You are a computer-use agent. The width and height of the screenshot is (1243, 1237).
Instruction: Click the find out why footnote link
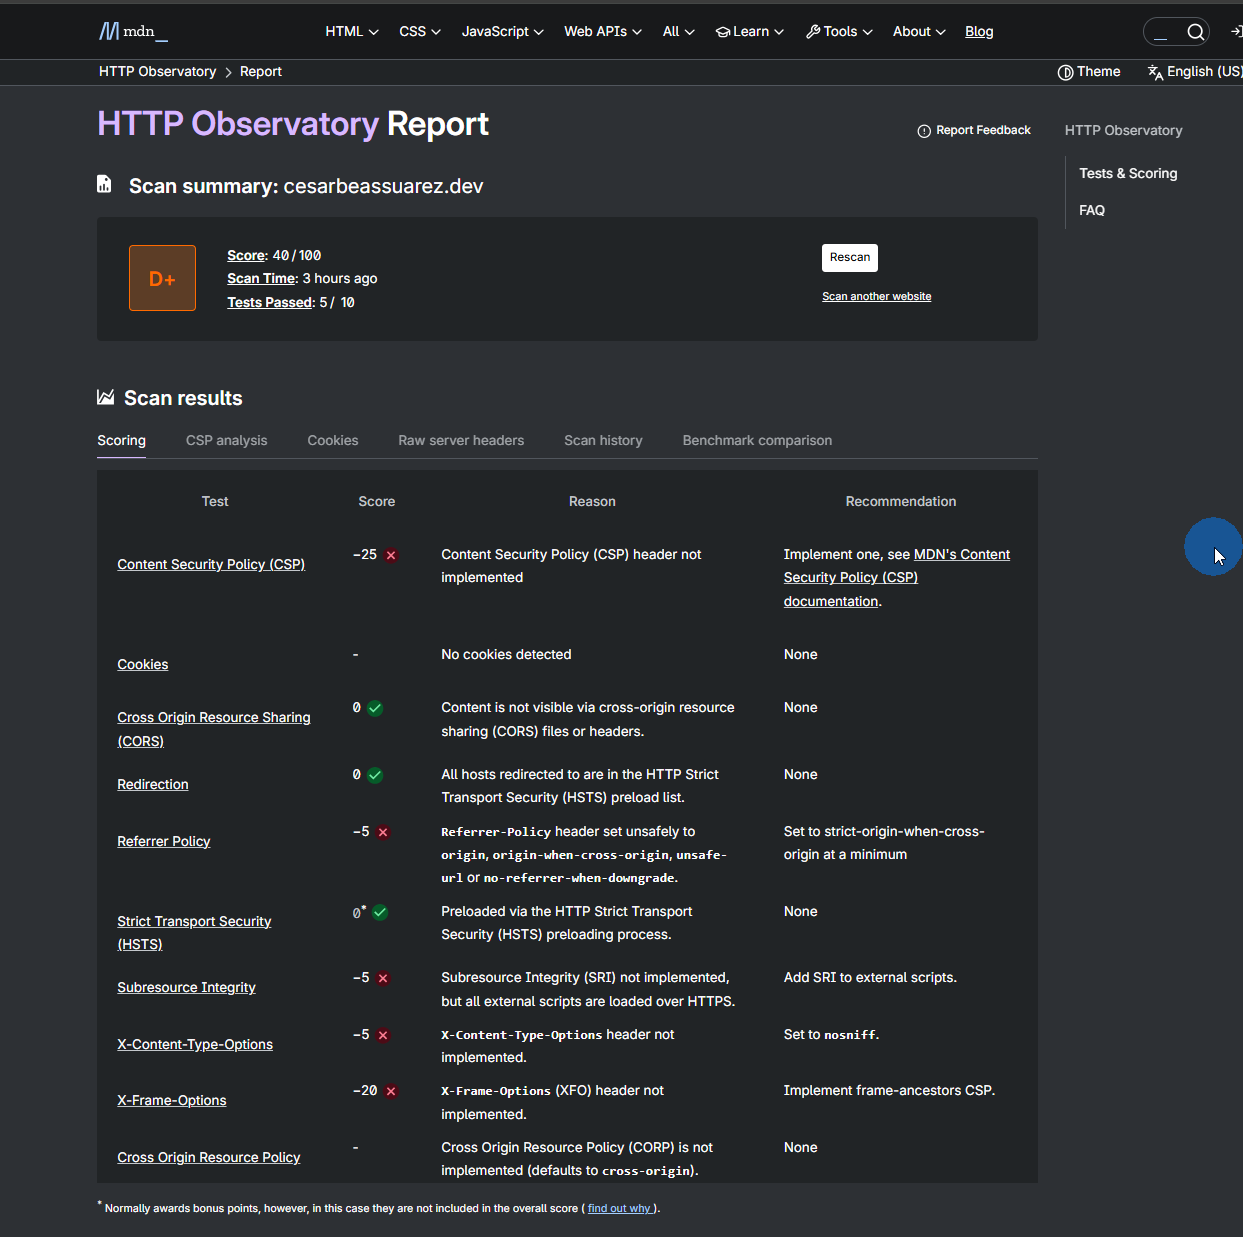[x=619, y=1208]
